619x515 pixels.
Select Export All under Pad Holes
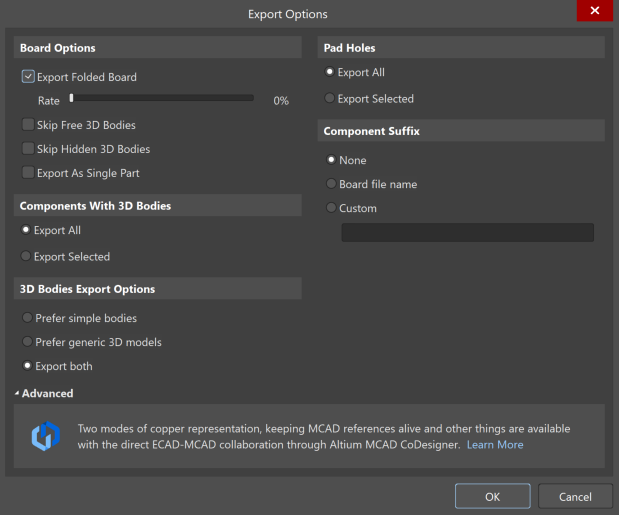point(330,72)
